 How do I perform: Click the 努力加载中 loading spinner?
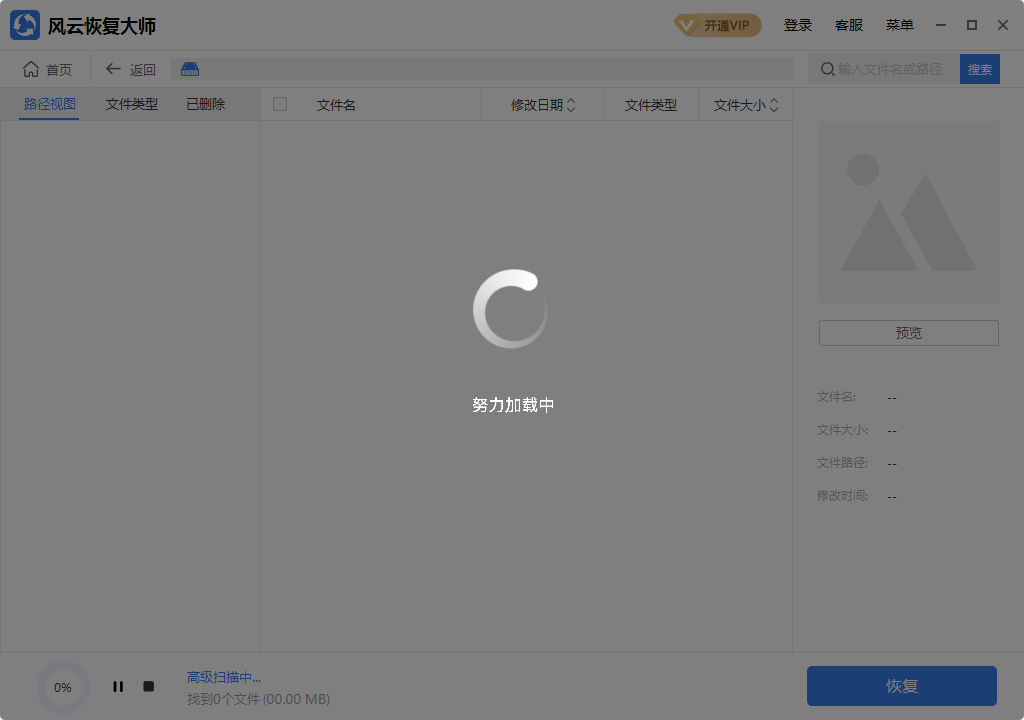click(511, 309)
